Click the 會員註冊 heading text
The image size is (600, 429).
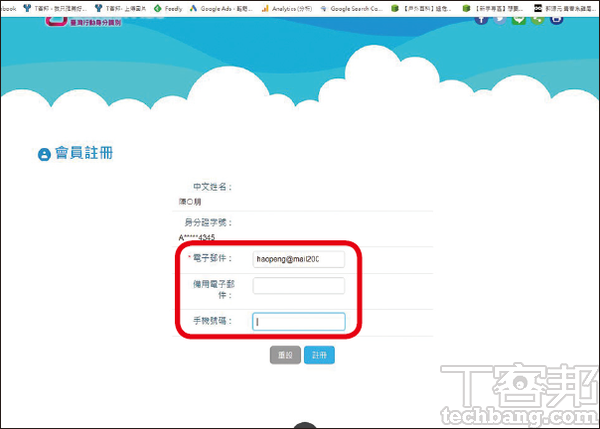click(x=84, y=153)
